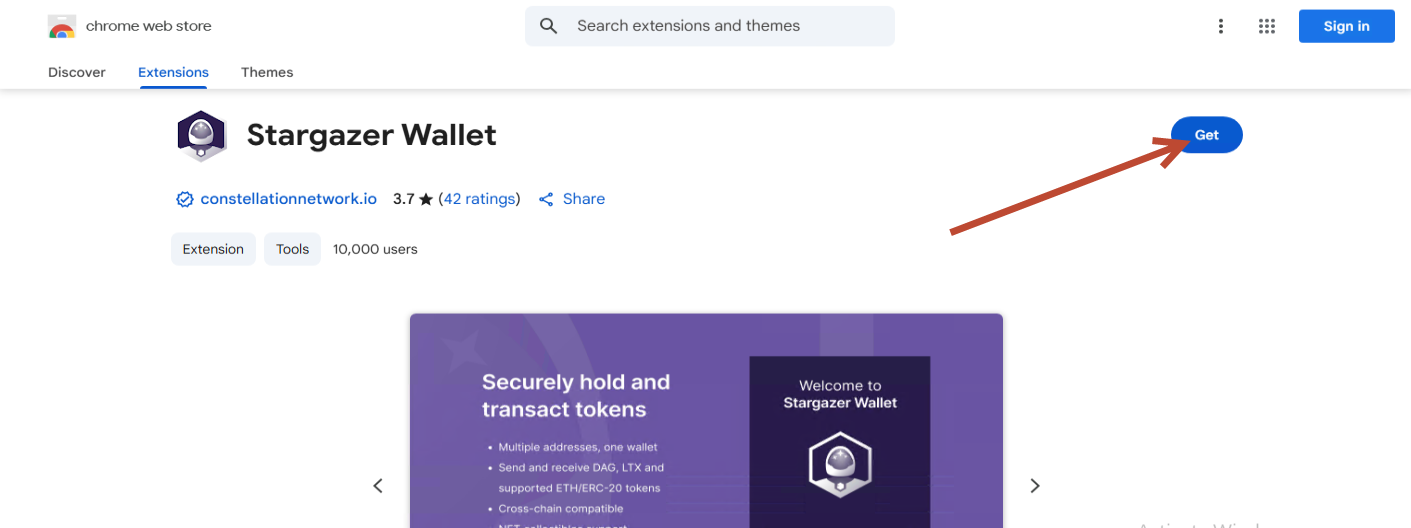This screenshot has width=1411, height=528.
Task: Open the constellationnetwork.io publisher link
Action: point(288,199)
